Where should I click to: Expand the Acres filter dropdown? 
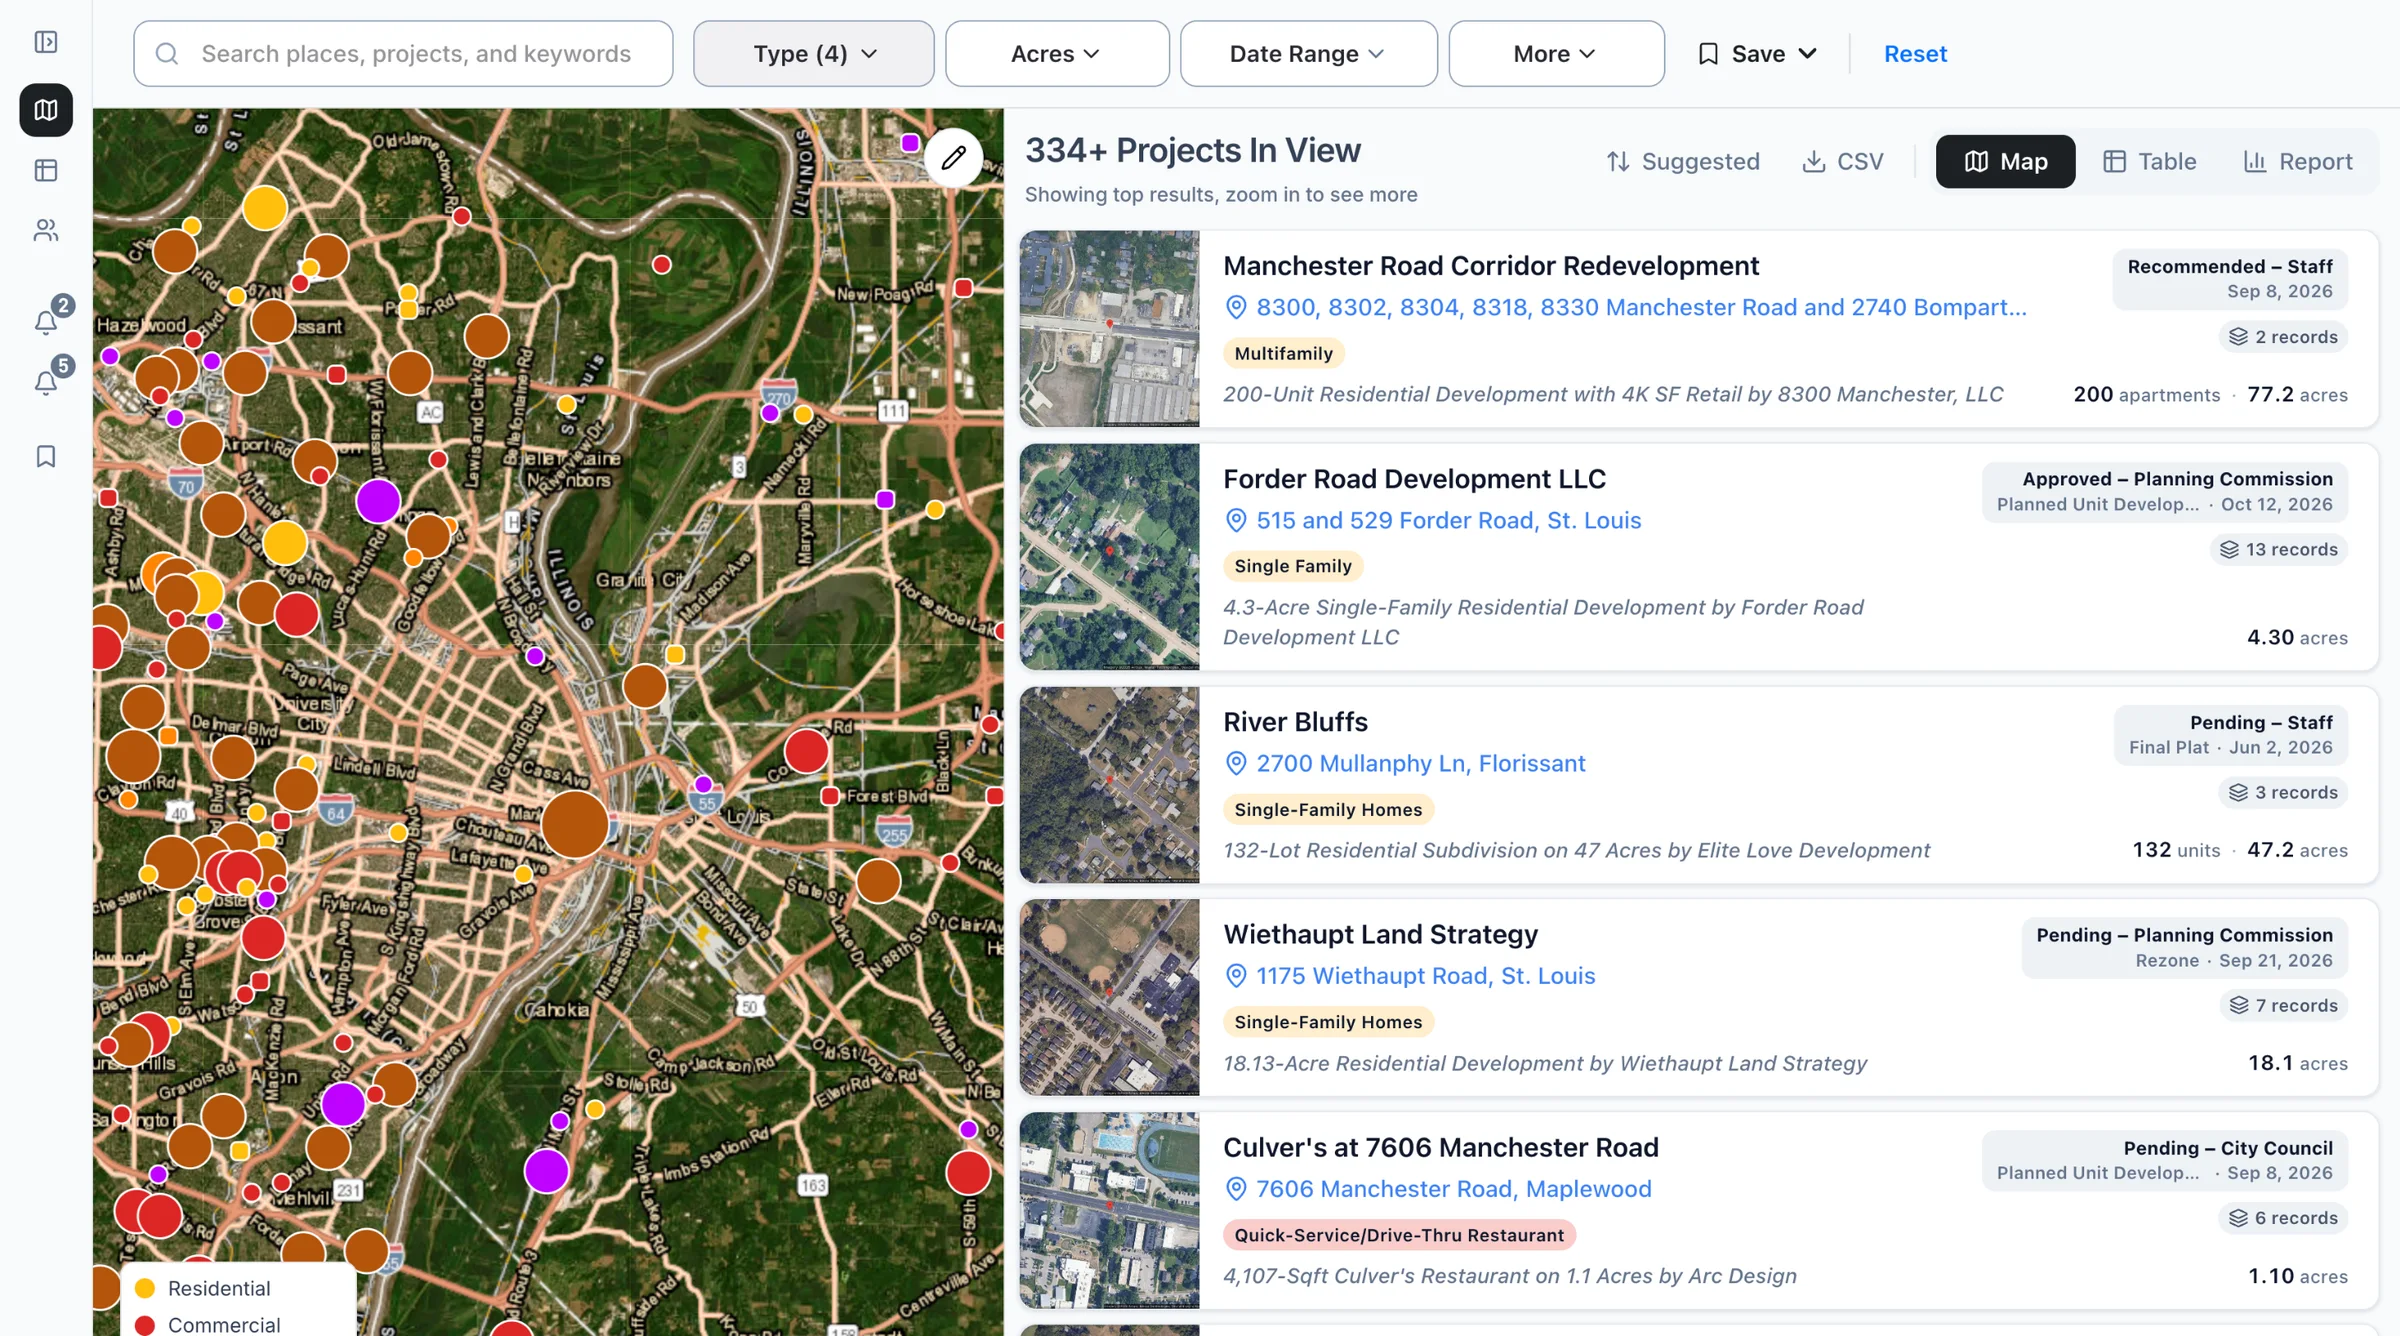(1057, 54)
